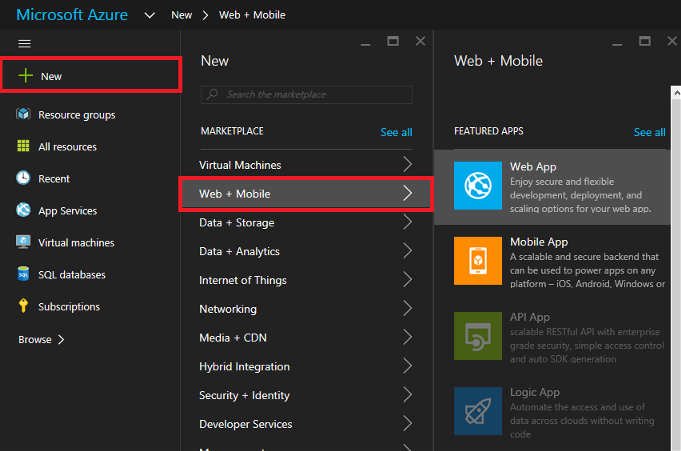Expand the Data + Analytics chevron
The width and height of the screenshot is (681, 451).
[407, 251]
